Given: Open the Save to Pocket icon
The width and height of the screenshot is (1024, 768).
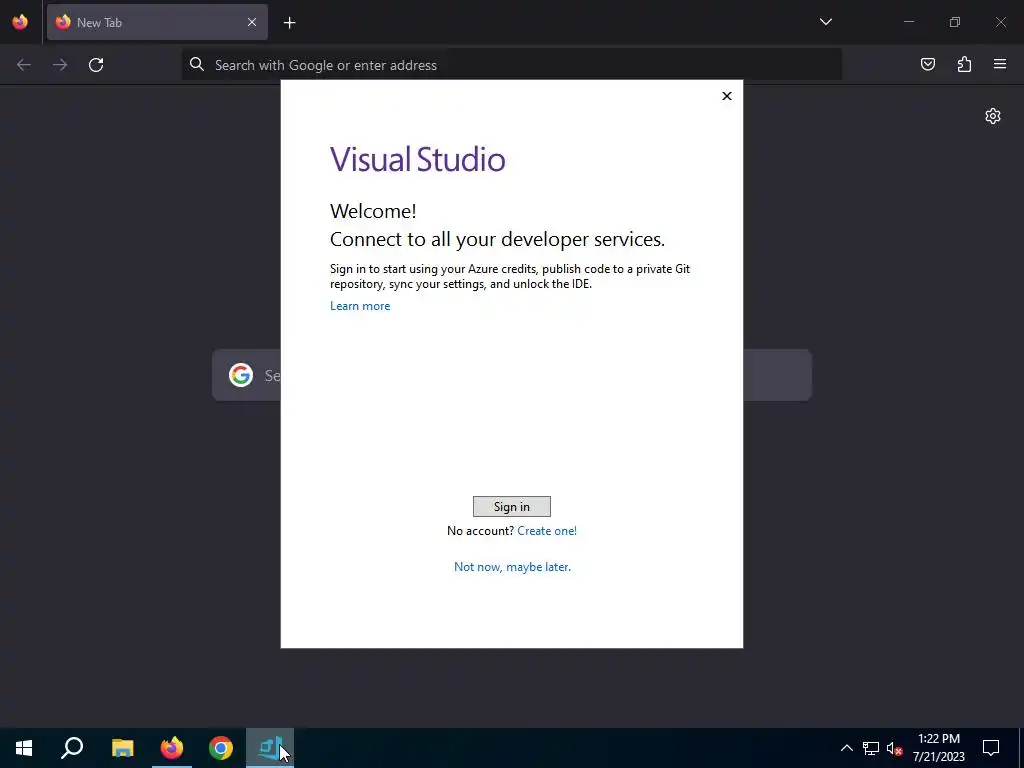Looking at the screenshot, I should click(x=927, y=64).
